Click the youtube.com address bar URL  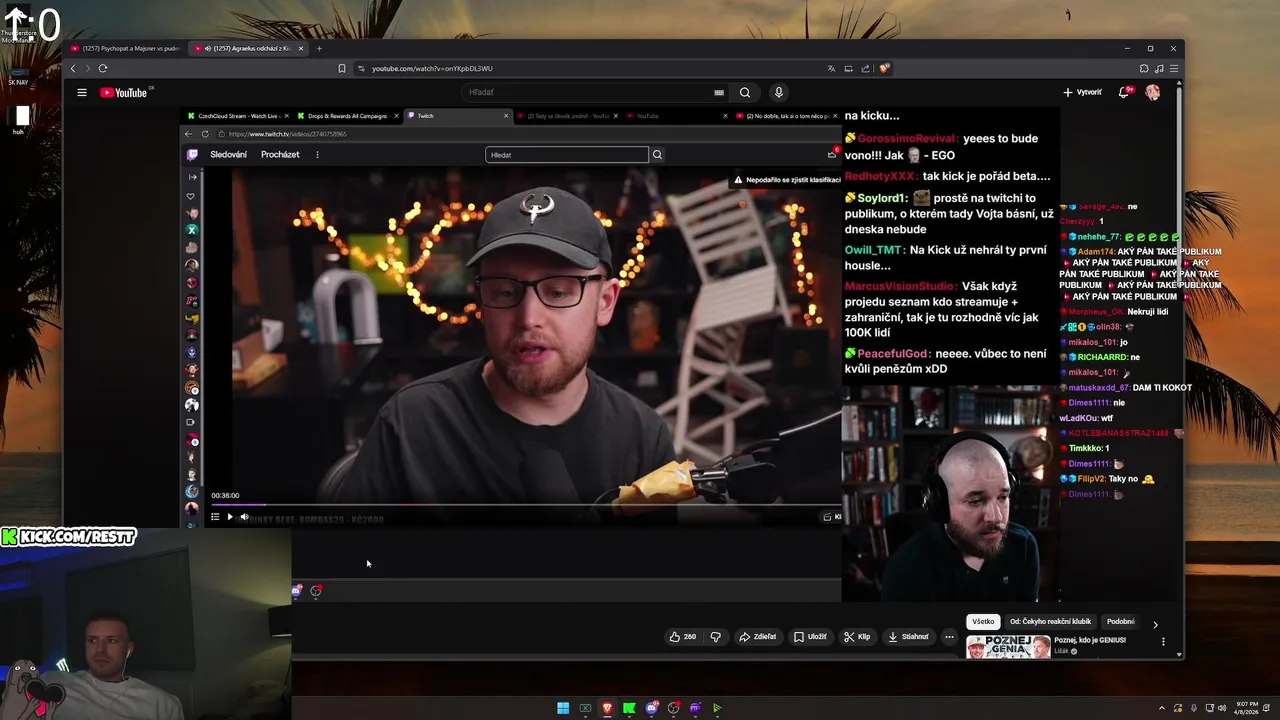pos(432,68)
